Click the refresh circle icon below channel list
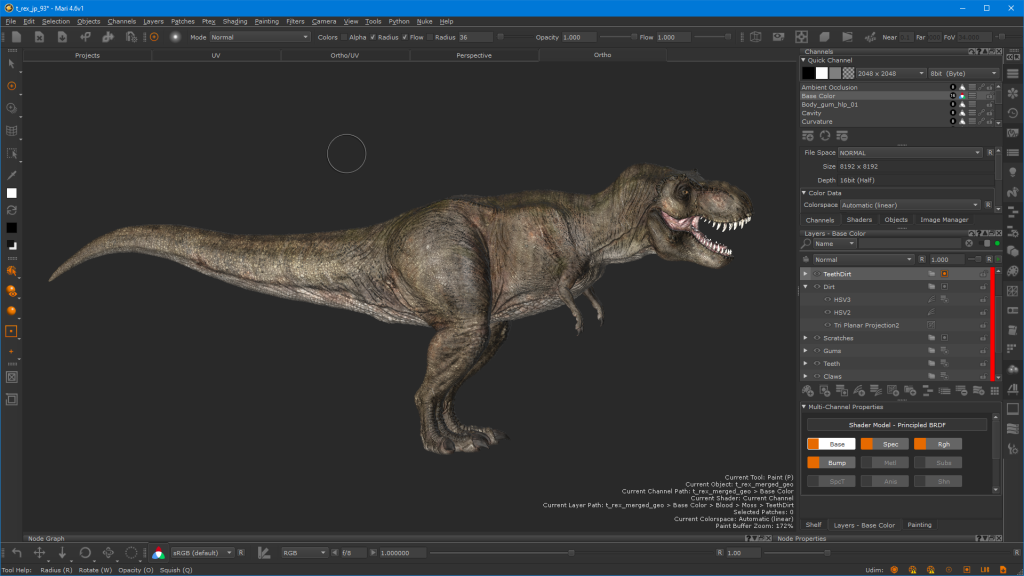 (x=825, y=136)
